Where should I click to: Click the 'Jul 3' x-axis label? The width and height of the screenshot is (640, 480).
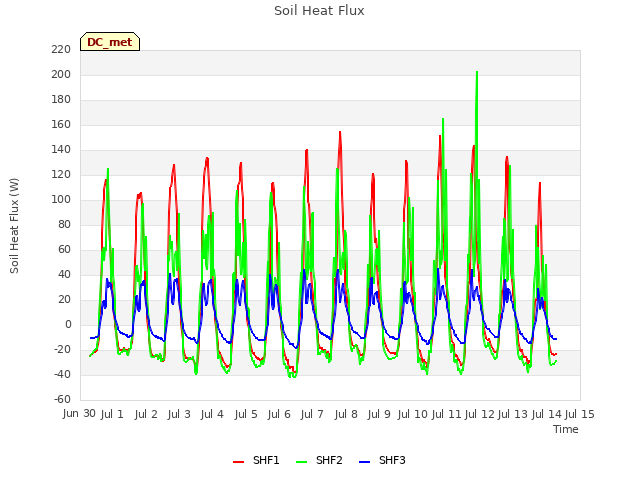(179, 414)
